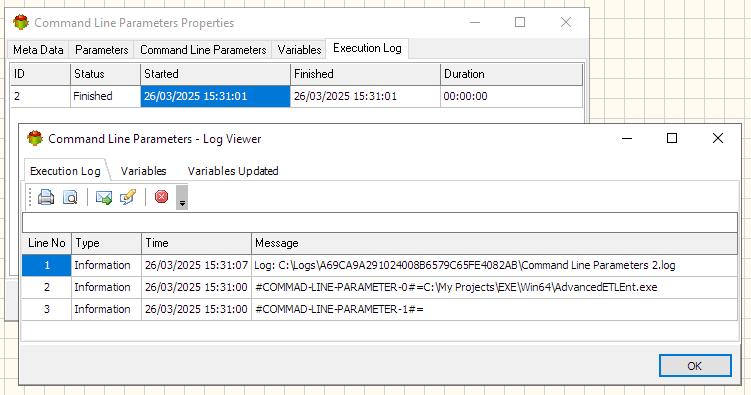Close the Command Line Parameters Properties window
The height and width of the screenshot is (395, 751).
pos(566,22)
